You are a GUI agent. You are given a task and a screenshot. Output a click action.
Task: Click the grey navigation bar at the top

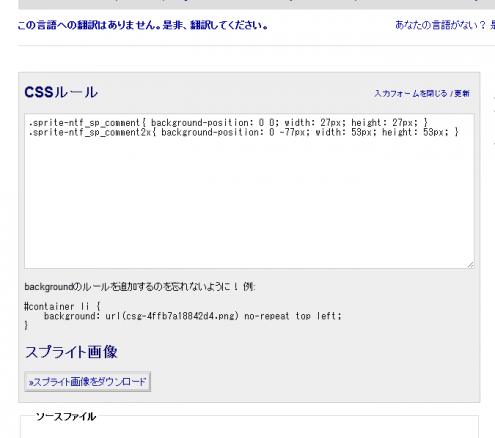point(257,4)
